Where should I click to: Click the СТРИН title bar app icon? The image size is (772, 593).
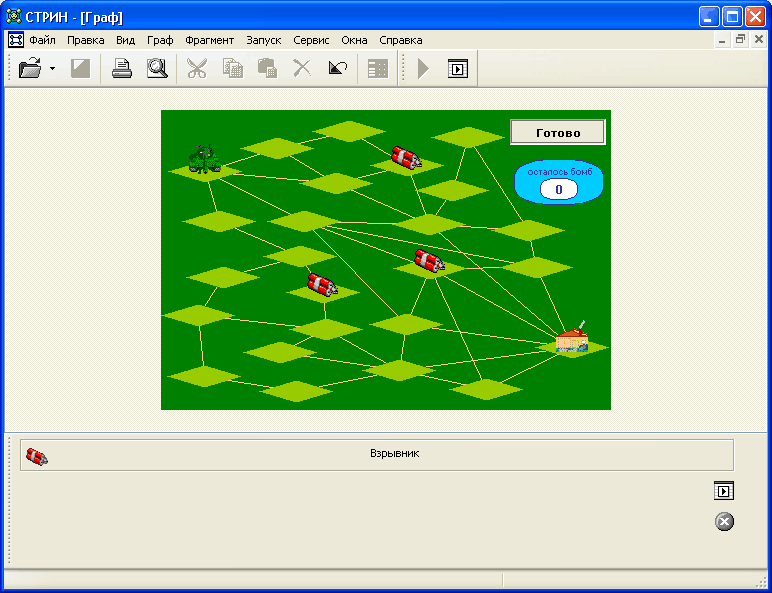coord(14,17)
